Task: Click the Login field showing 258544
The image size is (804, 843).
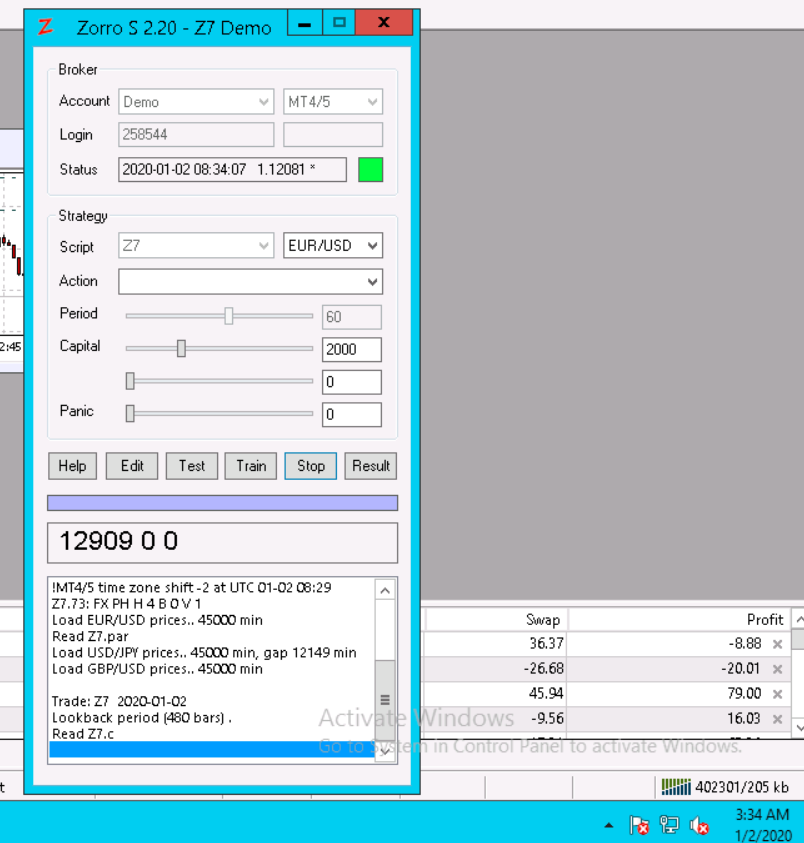Action: (196, 134)
